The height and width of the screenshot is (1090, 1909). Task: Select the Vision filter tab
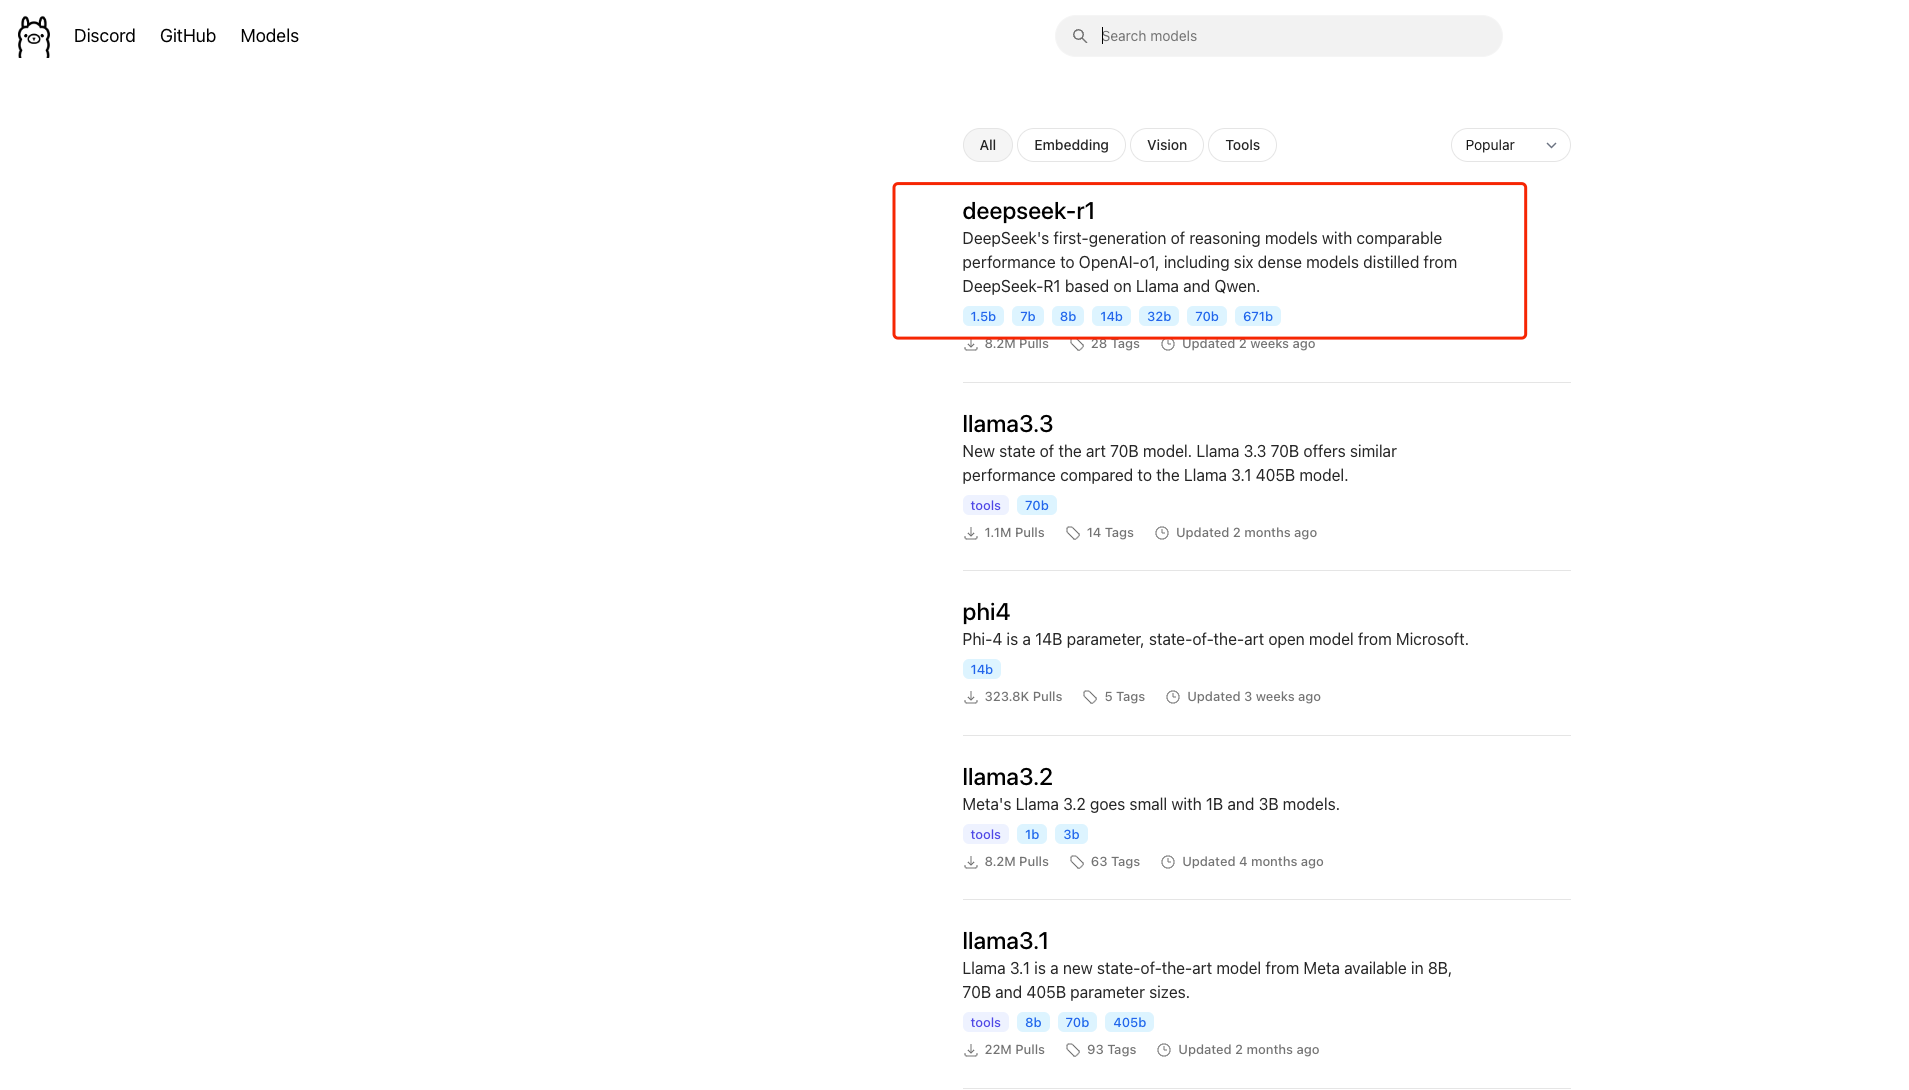pyautogui.click(x=1167, y=145)
